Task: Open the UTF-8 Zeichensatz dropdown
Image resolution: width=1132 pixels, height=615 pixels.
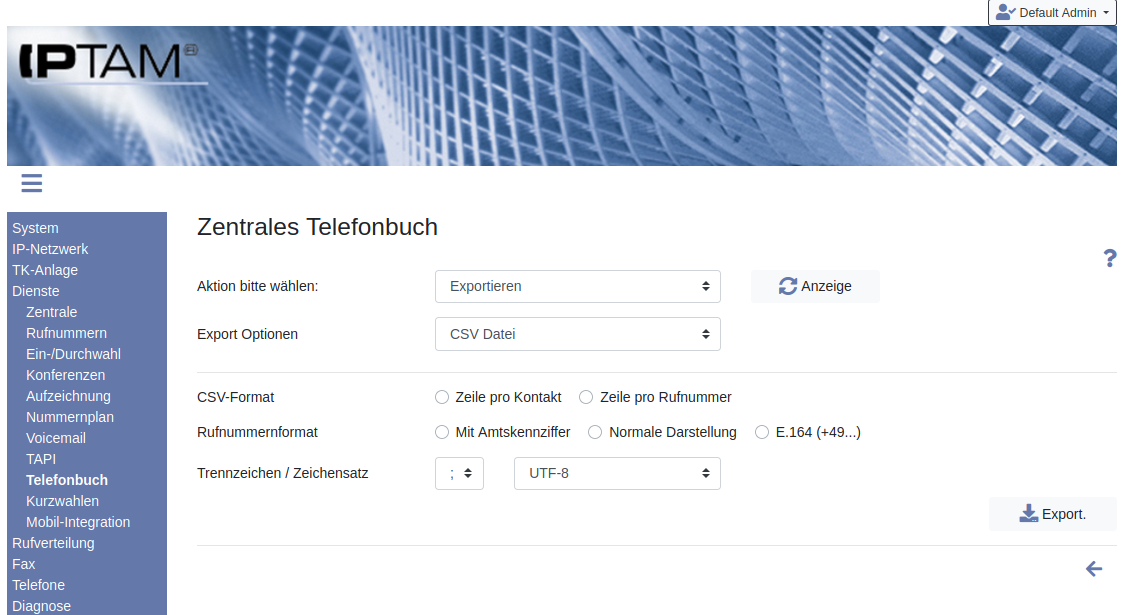Action: [x=617, y=473]
